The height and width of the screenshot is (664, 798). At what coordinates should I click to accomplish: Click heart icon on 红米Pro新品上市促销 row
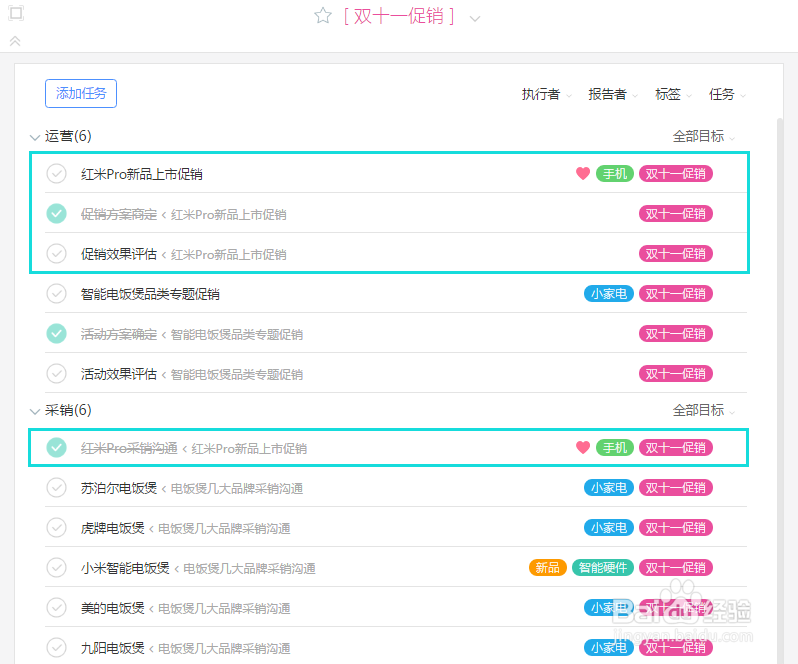click(x=583, y=174)
